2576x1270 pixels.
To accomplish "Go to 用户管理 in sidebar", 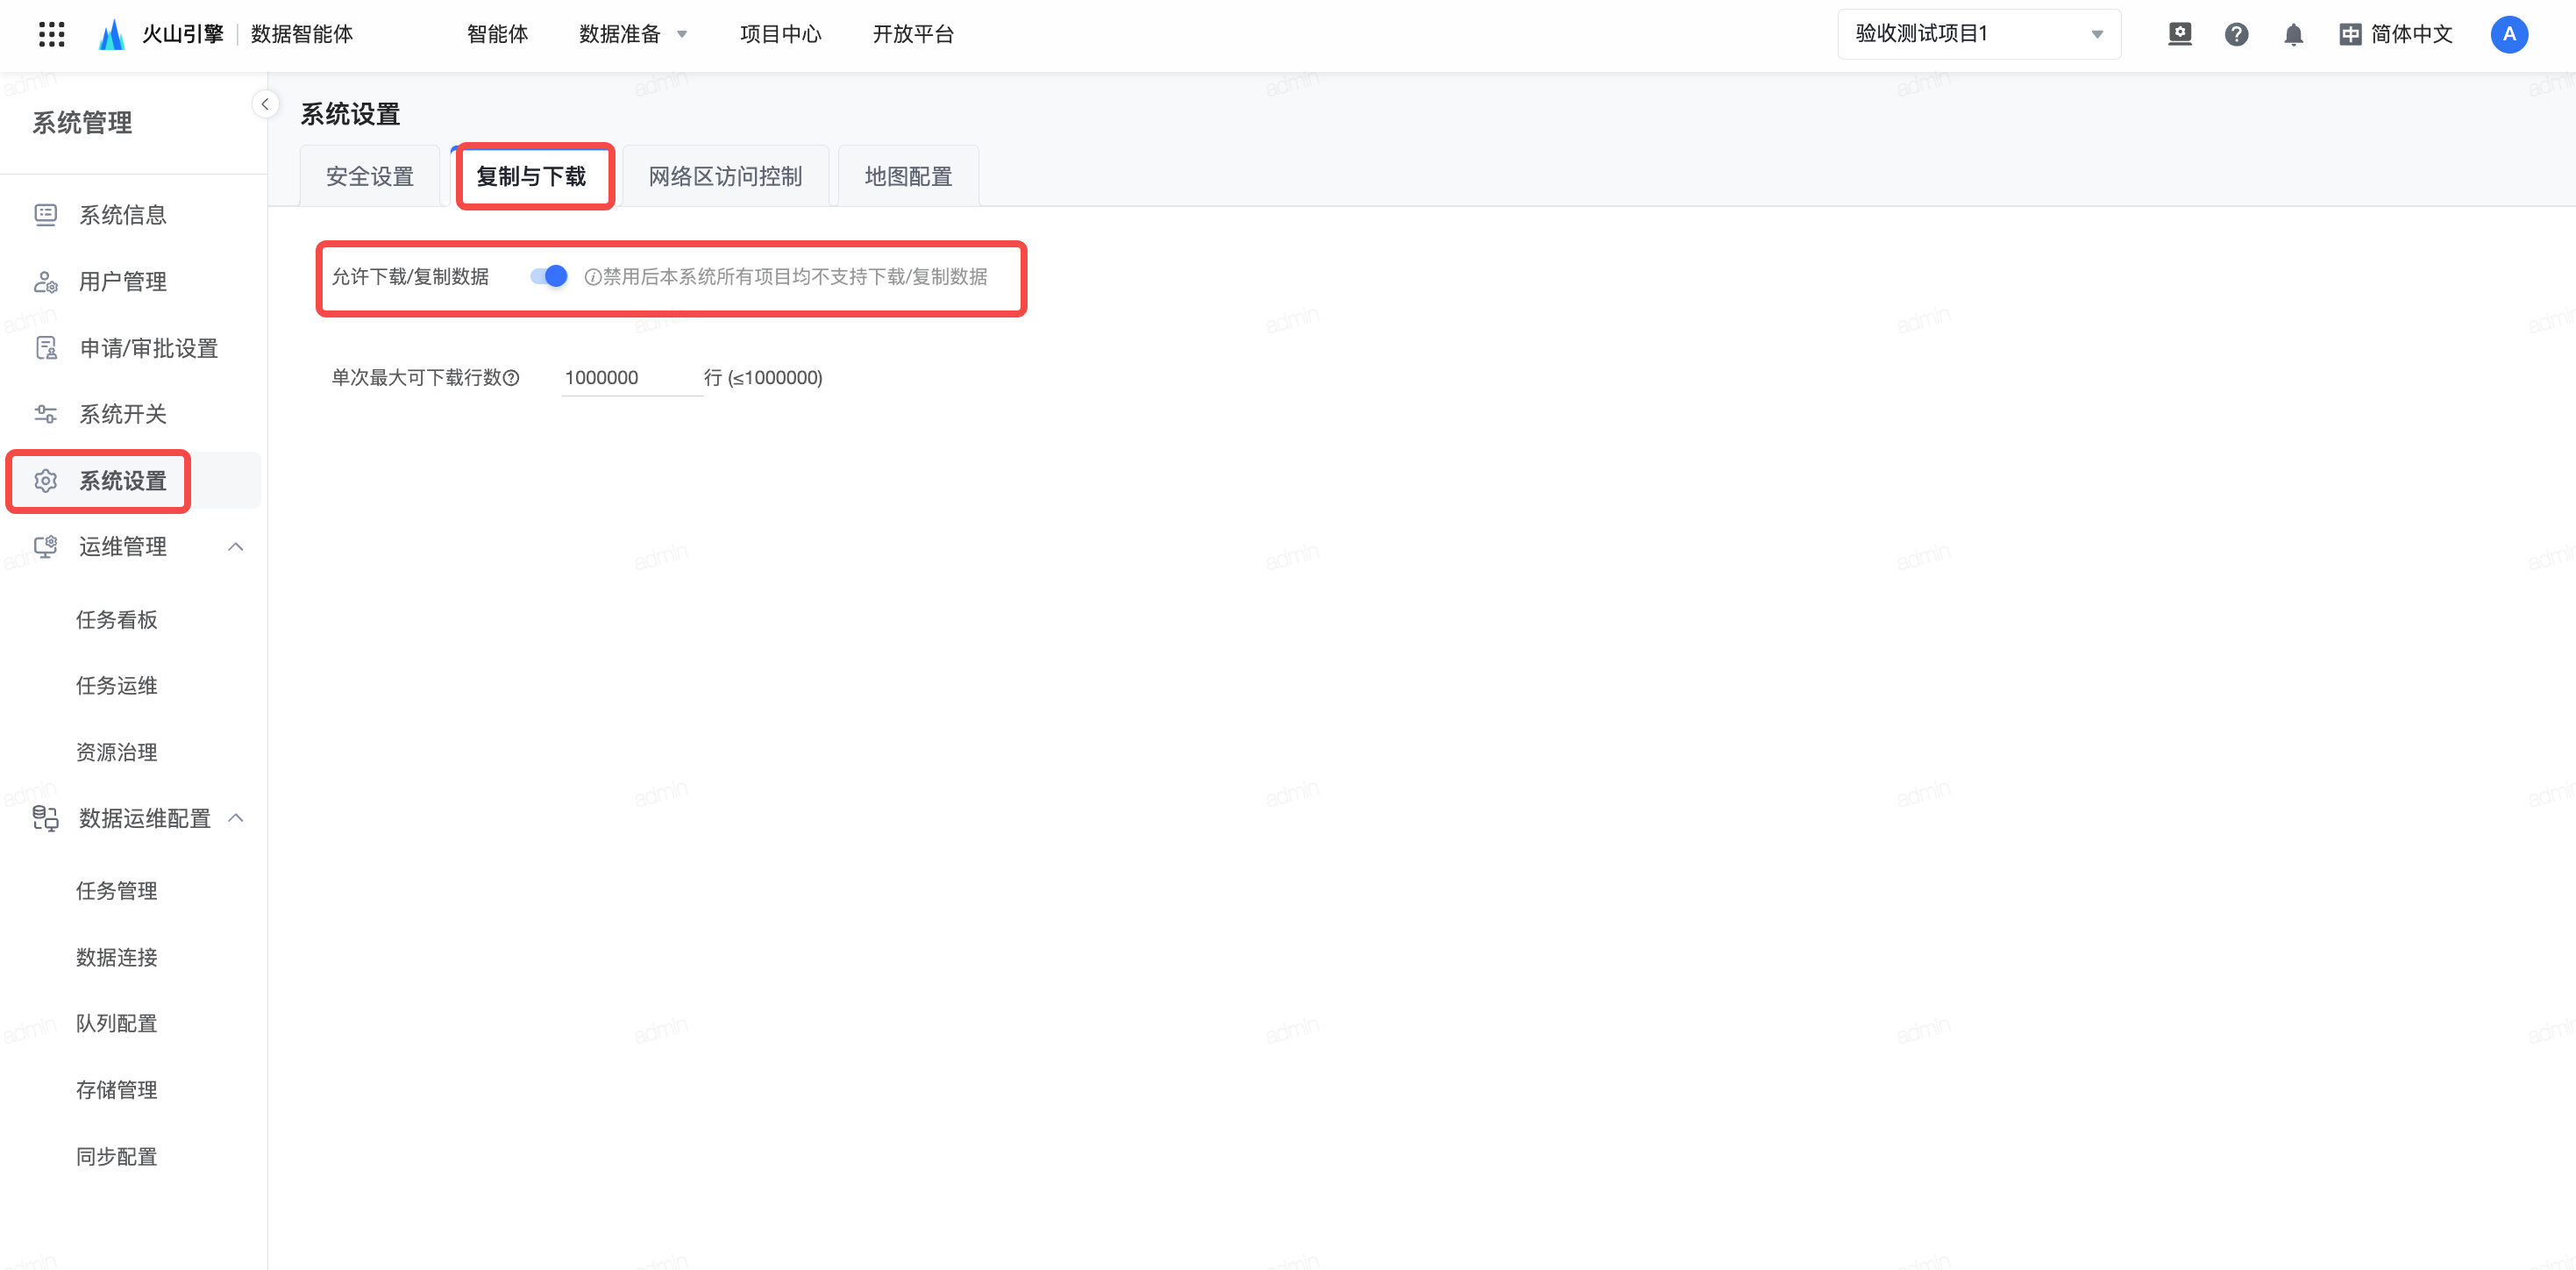I will pyautogui.click(x=123, y=282).
